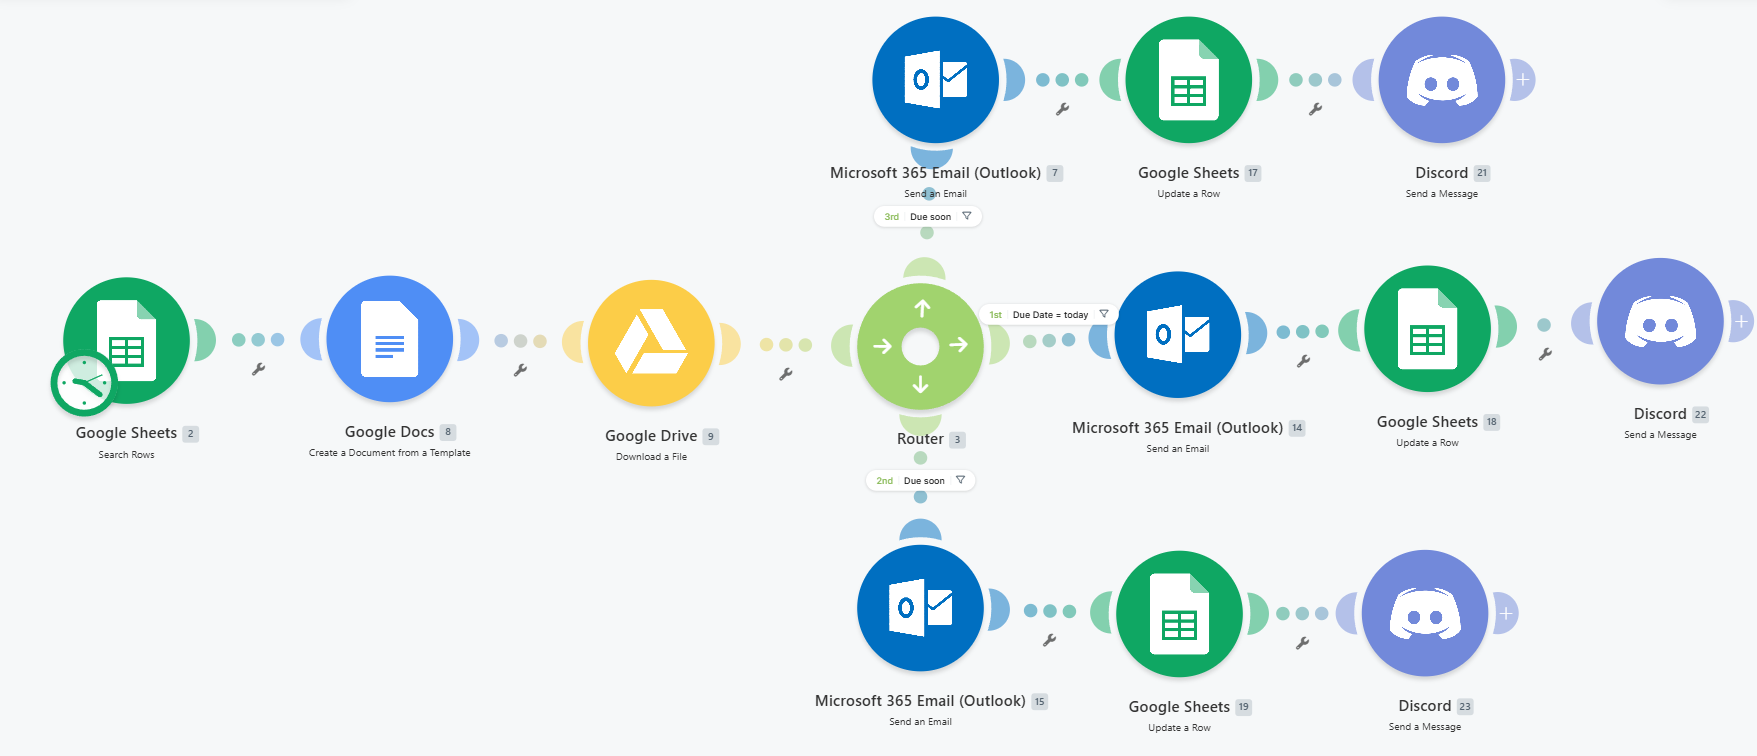
Task: Click wrench between Sheets 17 and Discord 21
Action: pos(1315,109)
